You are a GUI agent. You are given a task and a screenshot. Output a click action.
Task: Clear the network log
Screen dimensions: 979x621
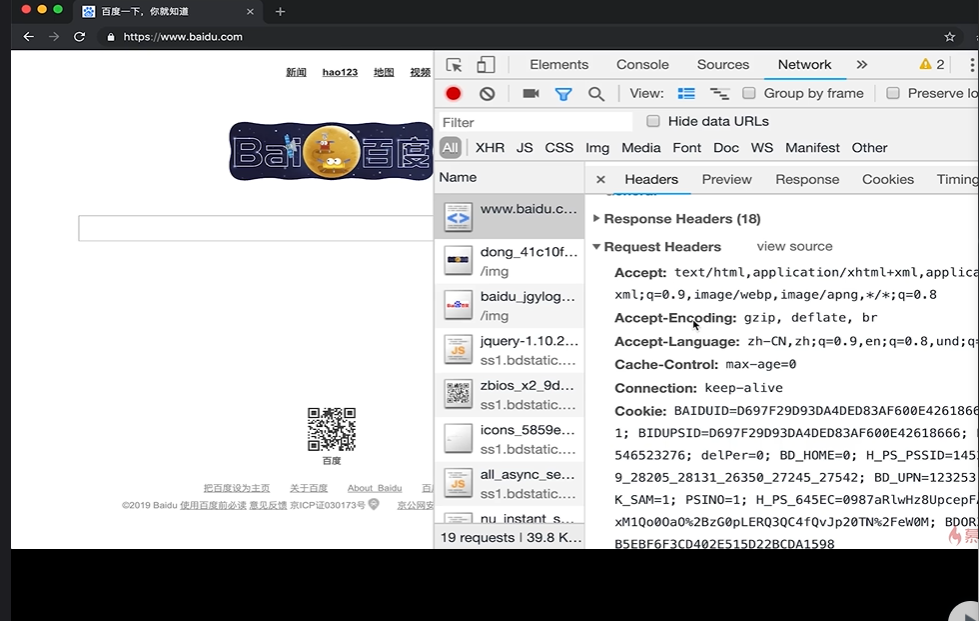click(x=487, y=94)
